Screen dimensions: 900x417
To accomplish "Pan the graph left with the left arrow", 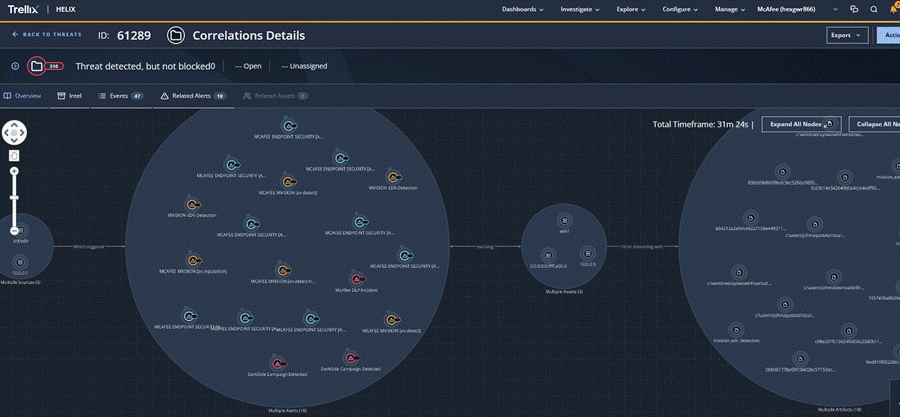I will (6, 132).
